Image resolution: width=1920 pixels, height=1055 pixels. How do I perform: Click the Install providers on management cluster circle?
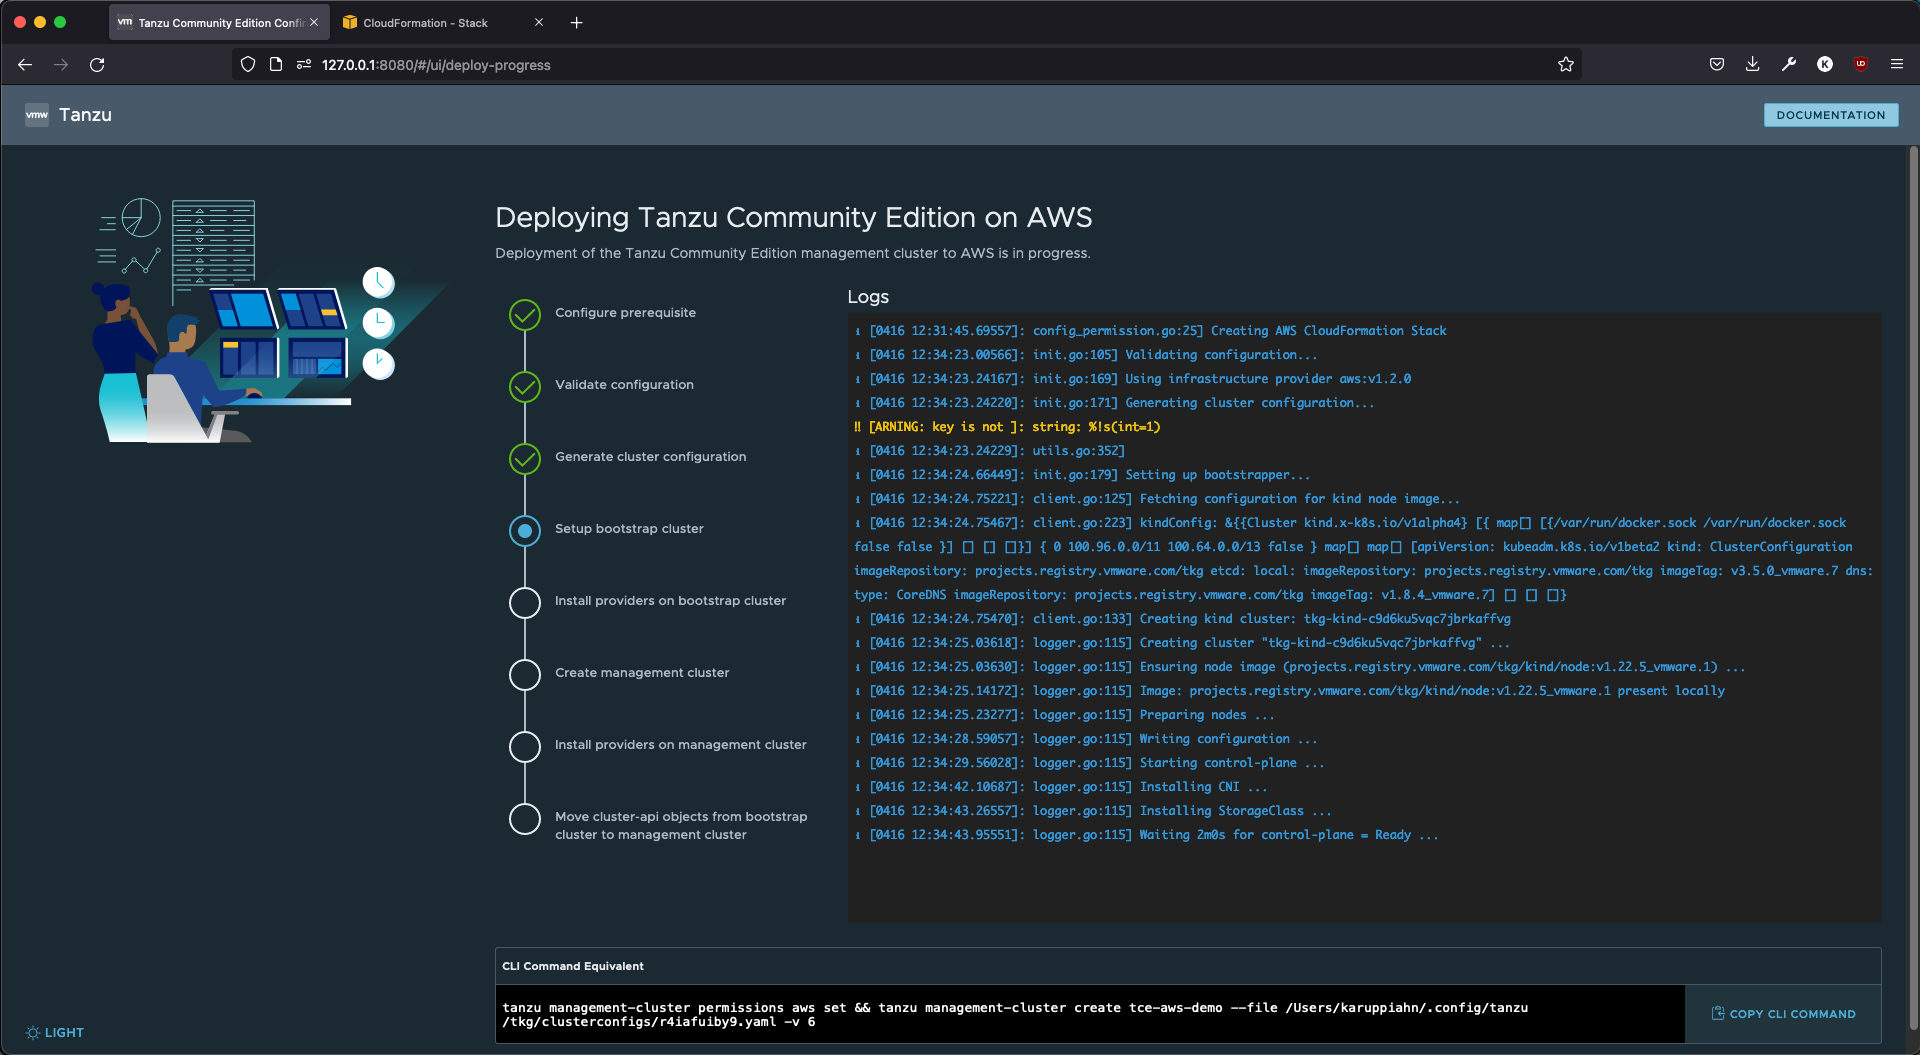pos(525,747)
